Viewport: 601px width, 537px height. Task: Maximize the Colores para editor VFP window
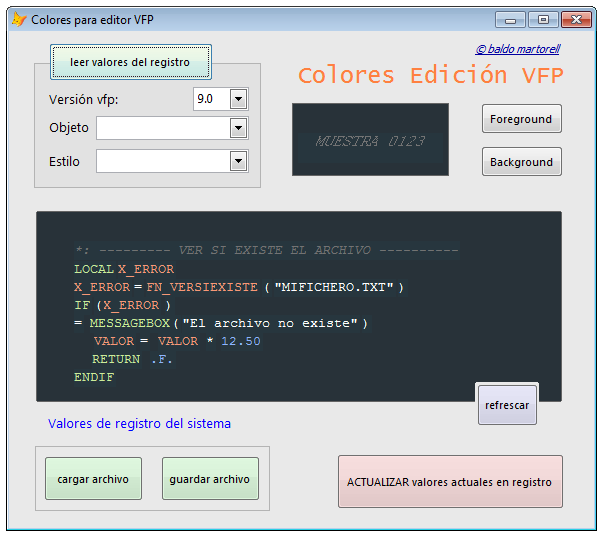pos(543,20)
